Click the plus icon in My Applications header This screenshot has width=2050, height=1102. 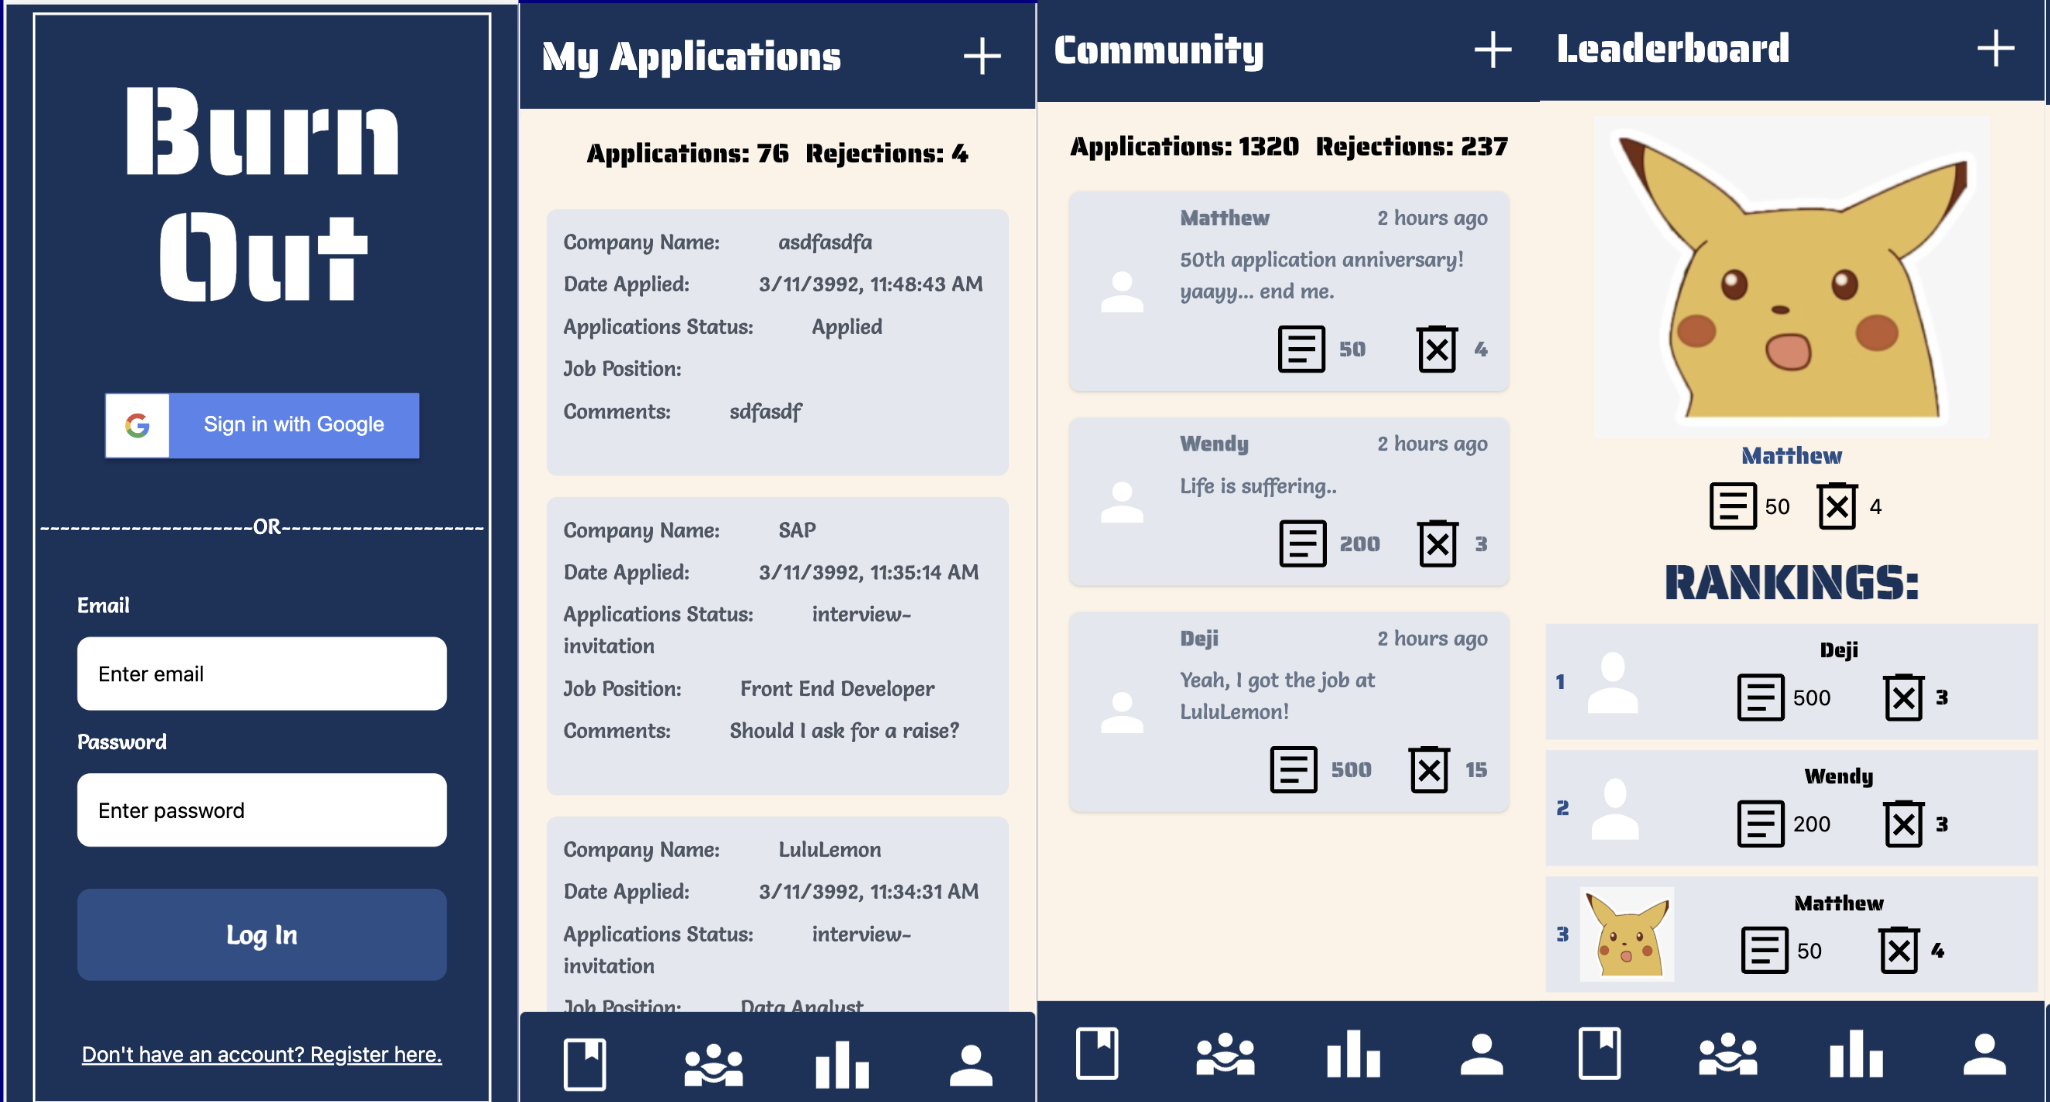click(982, 56)
